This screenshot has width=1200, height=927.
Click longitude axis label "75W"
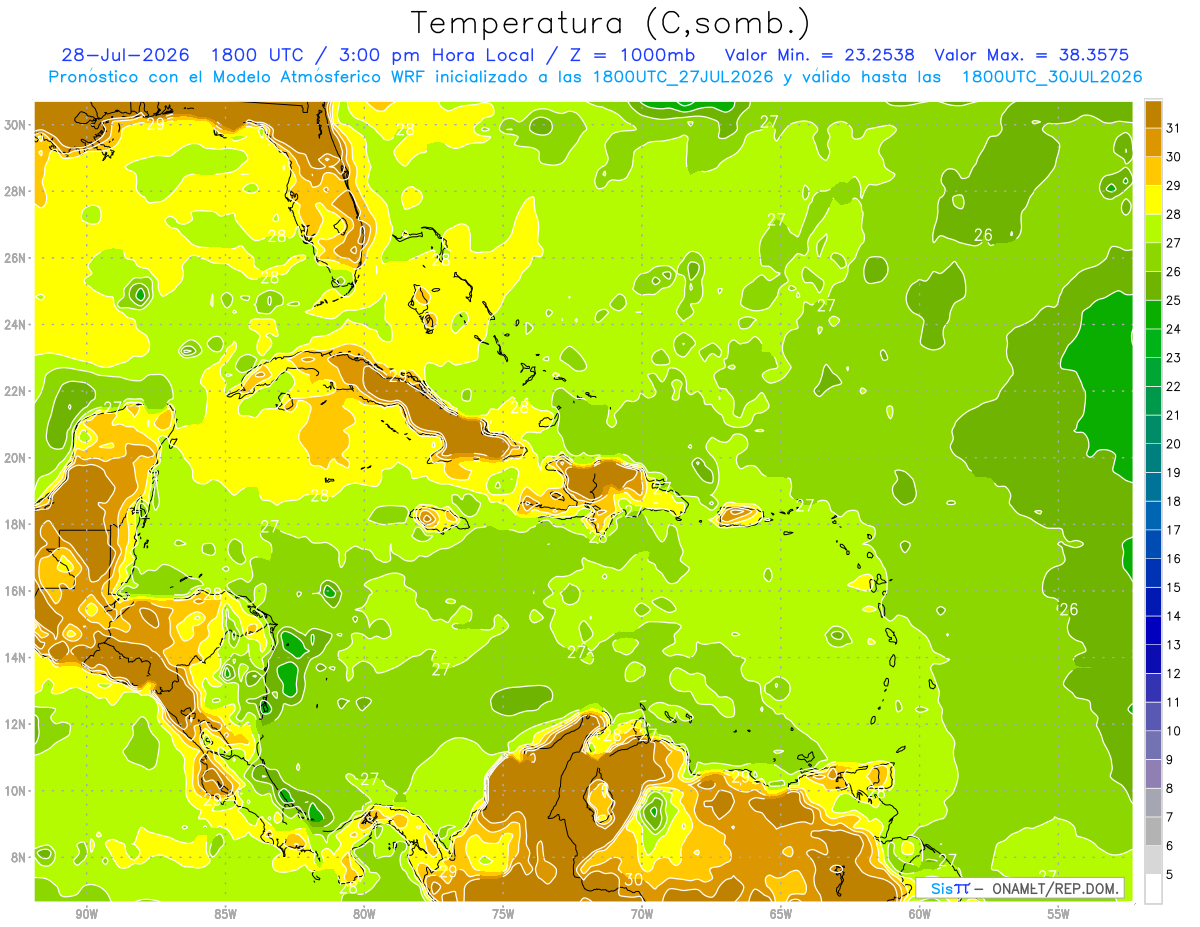point(503,914)
